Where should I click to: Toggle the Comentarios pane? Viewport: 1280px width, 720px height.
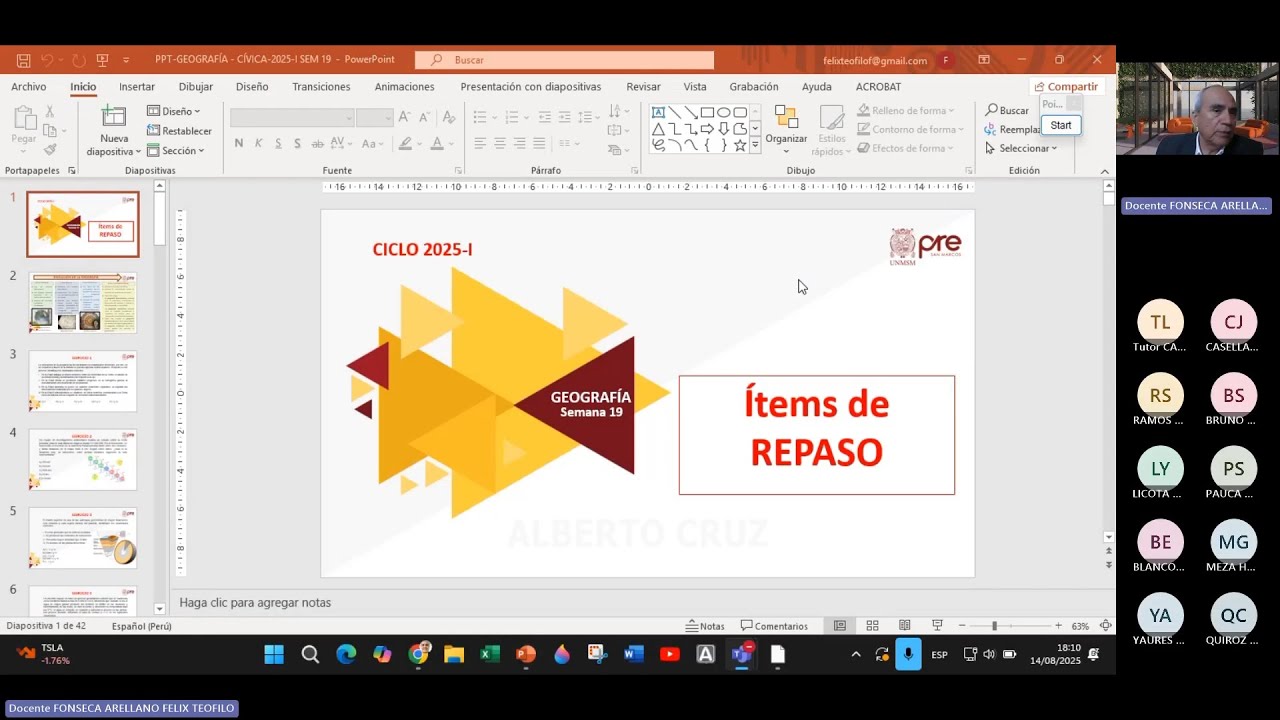(x=774, y=626)
